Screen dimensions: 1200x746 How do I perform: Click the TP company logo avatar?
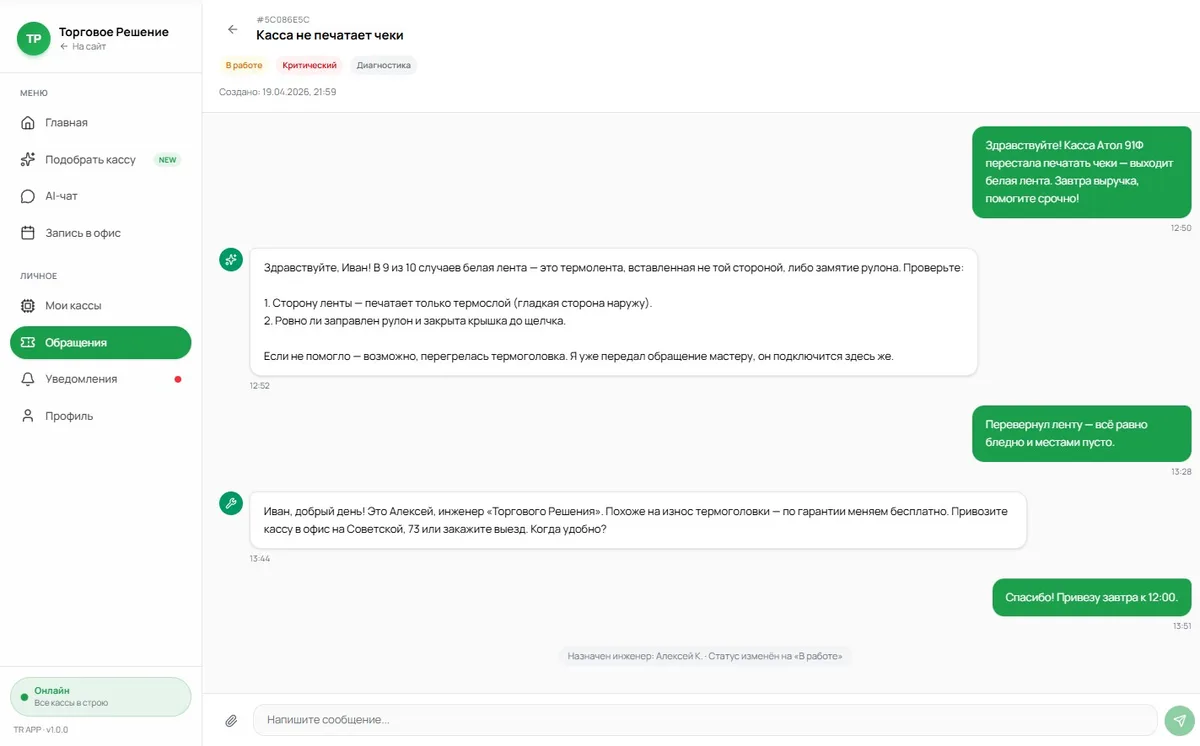click(x=33, y=39)
